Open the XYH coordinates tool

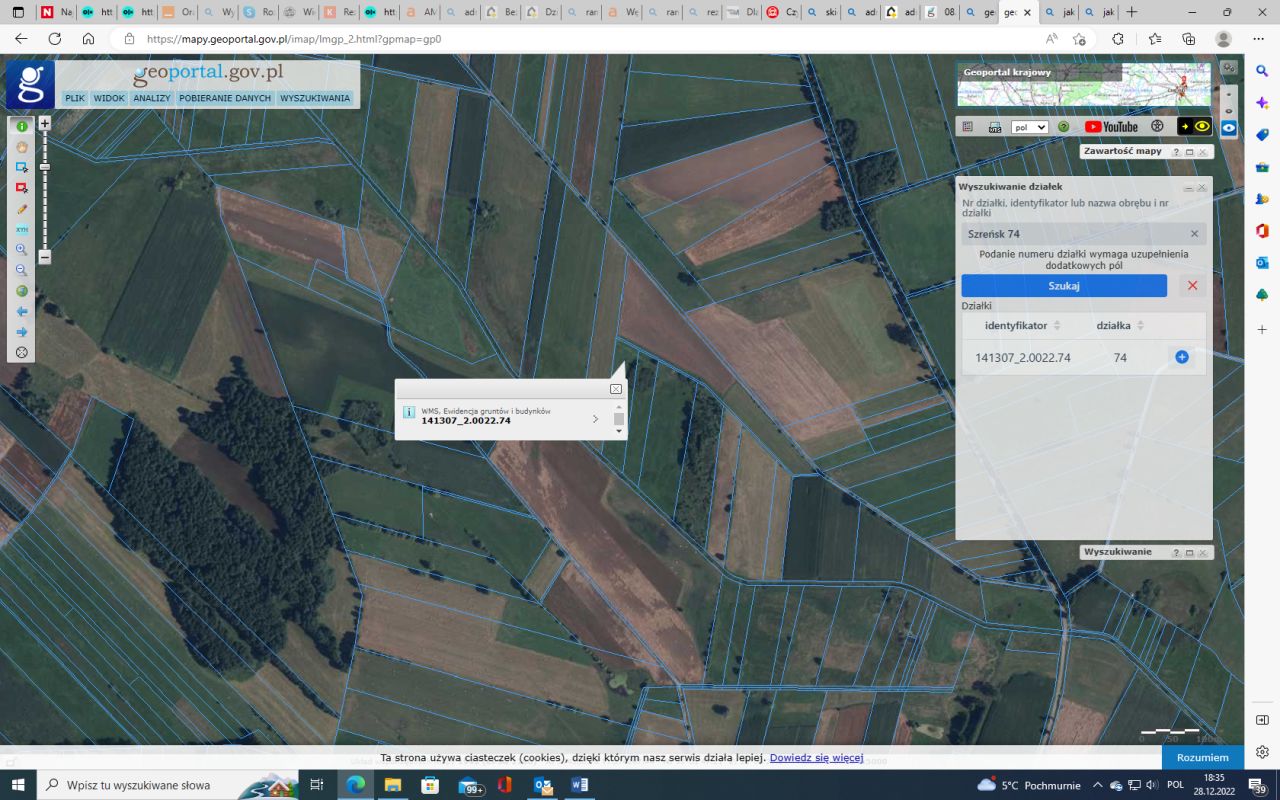tap(21, 229)
